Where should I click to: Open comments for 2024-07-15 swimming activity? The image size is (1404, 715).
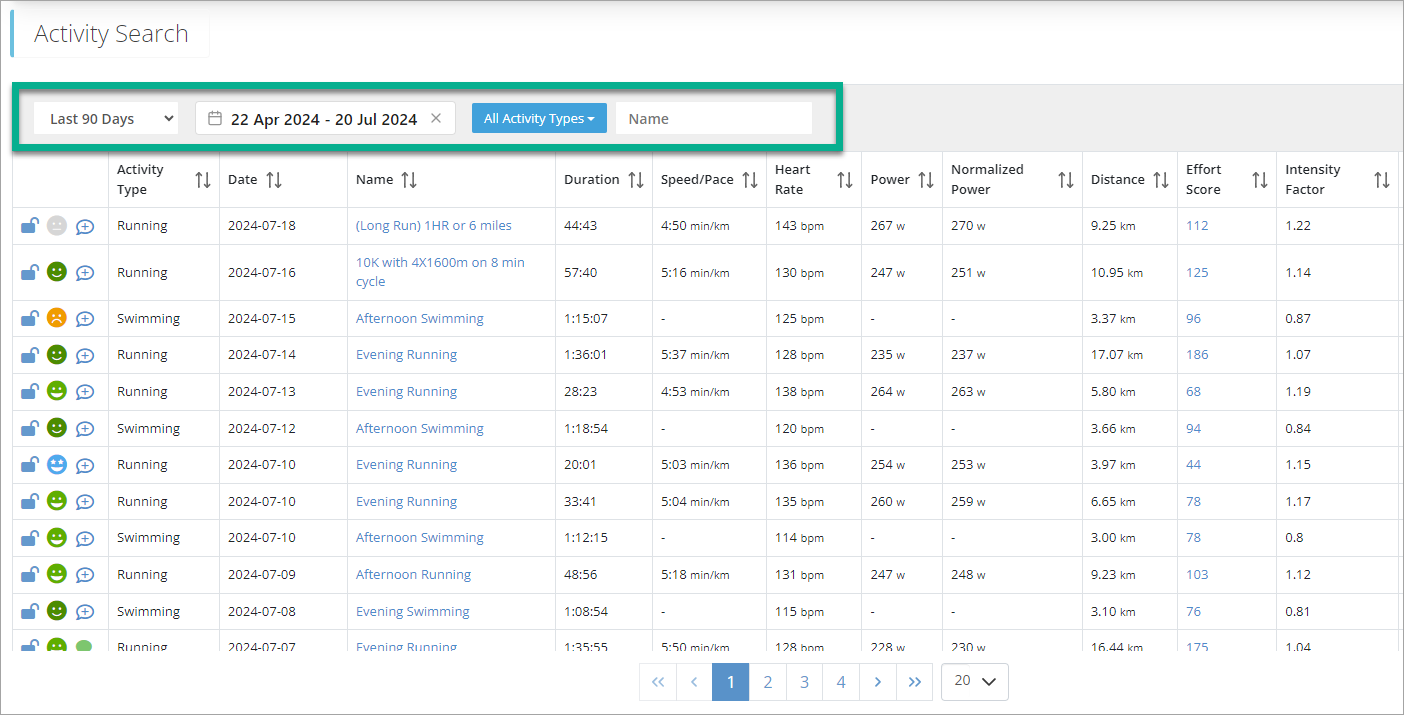coord(85,319)
